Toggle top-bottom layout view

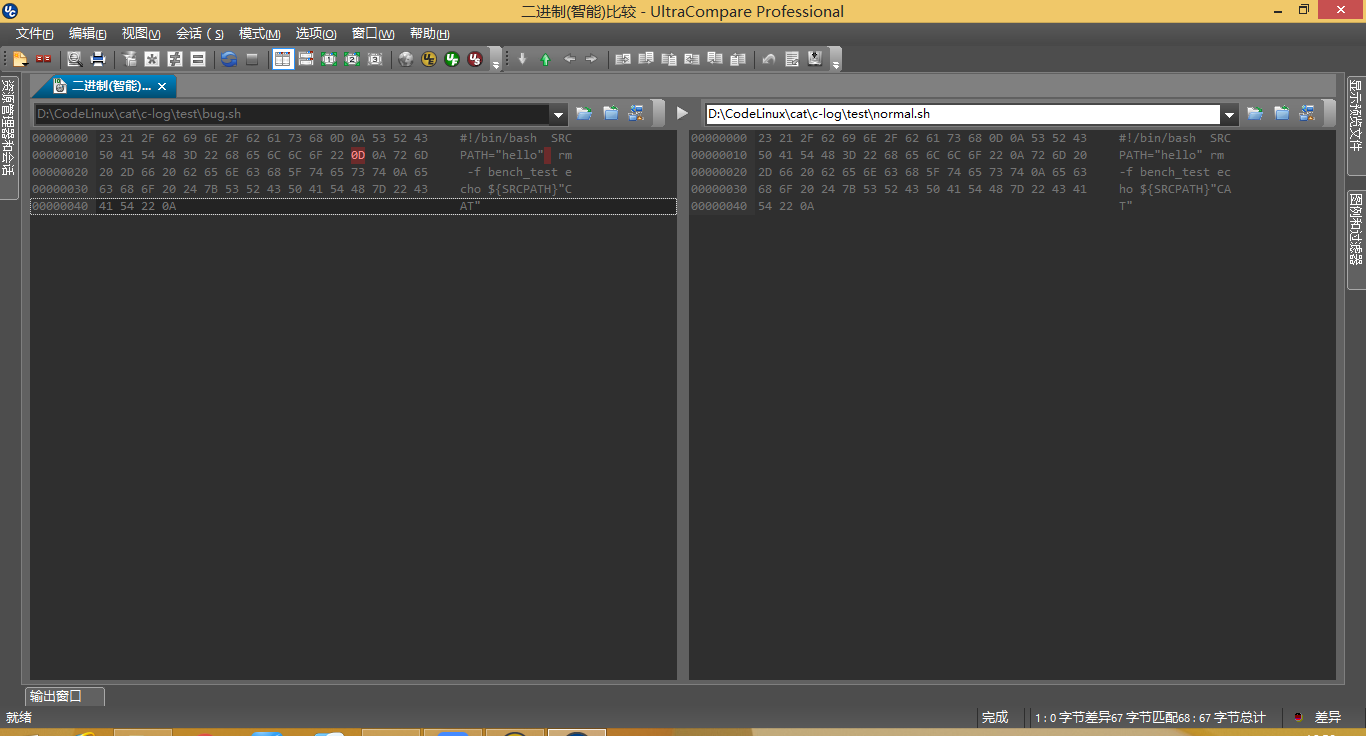(306, 59)
